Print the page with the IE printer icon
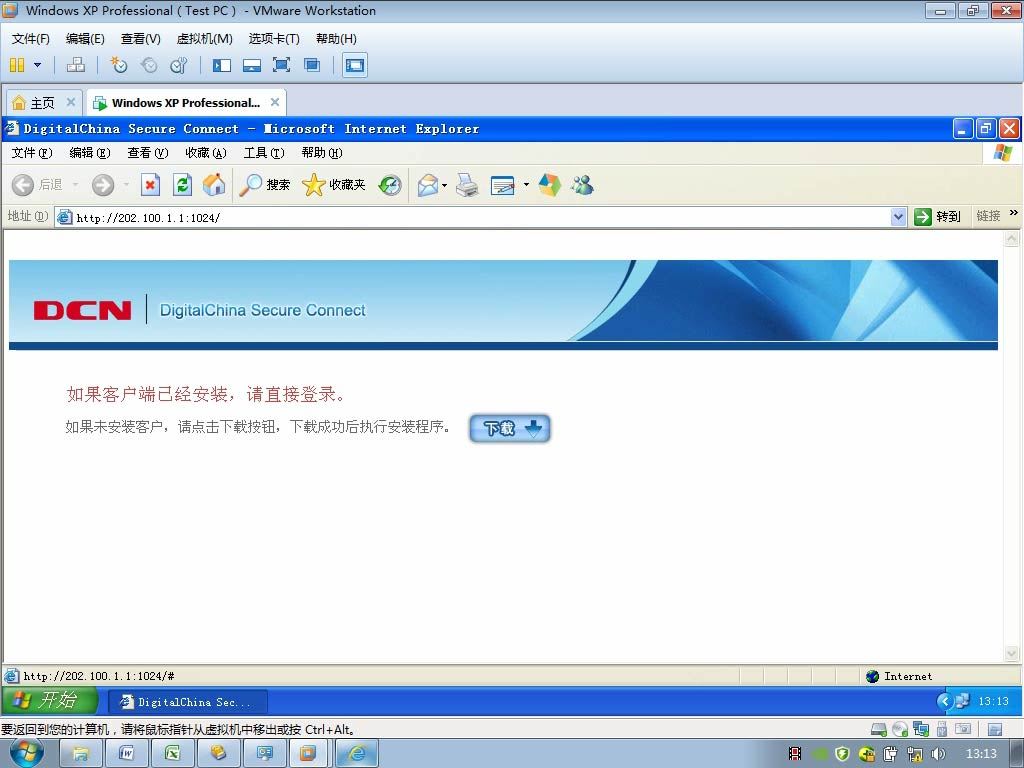This screenshot has width=1024, height=768. coord(466,185)
